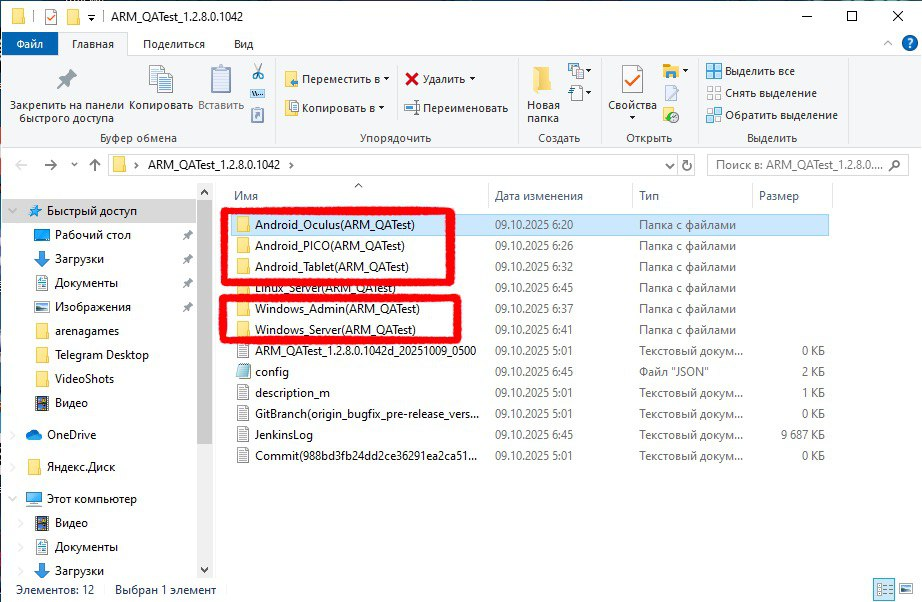Open the Переместить в dropdown

click(386, 79)
